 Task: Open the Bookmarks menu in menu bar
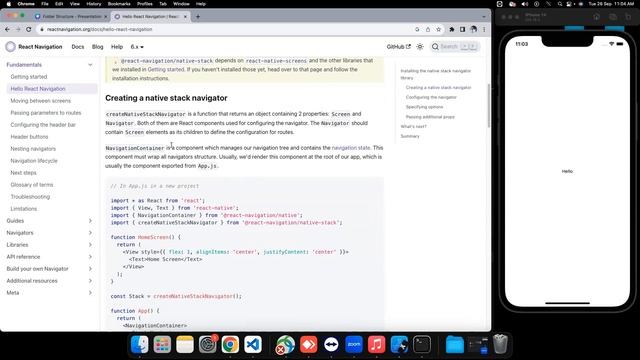pyautogui.click(x=119, y=4)
